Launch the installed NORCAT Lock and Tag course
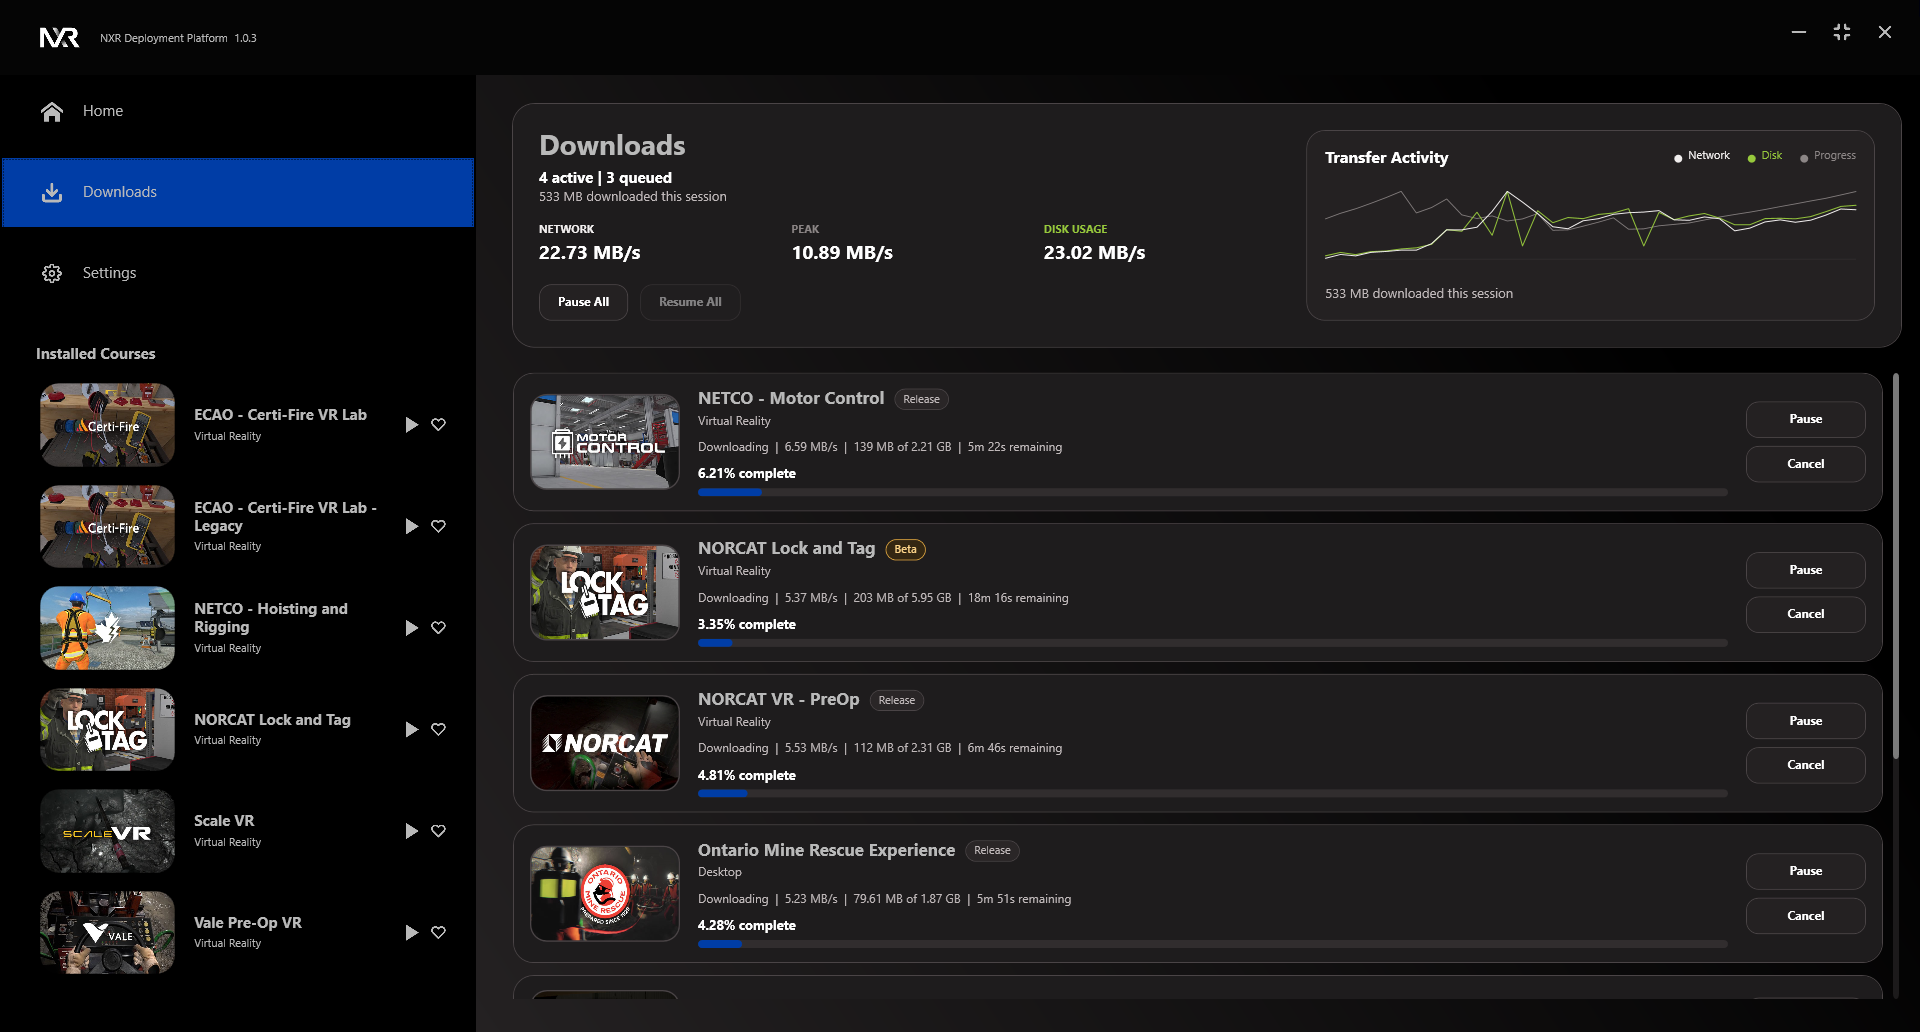The width and height of the screenshot is (1920, 1032). [411, 730]
